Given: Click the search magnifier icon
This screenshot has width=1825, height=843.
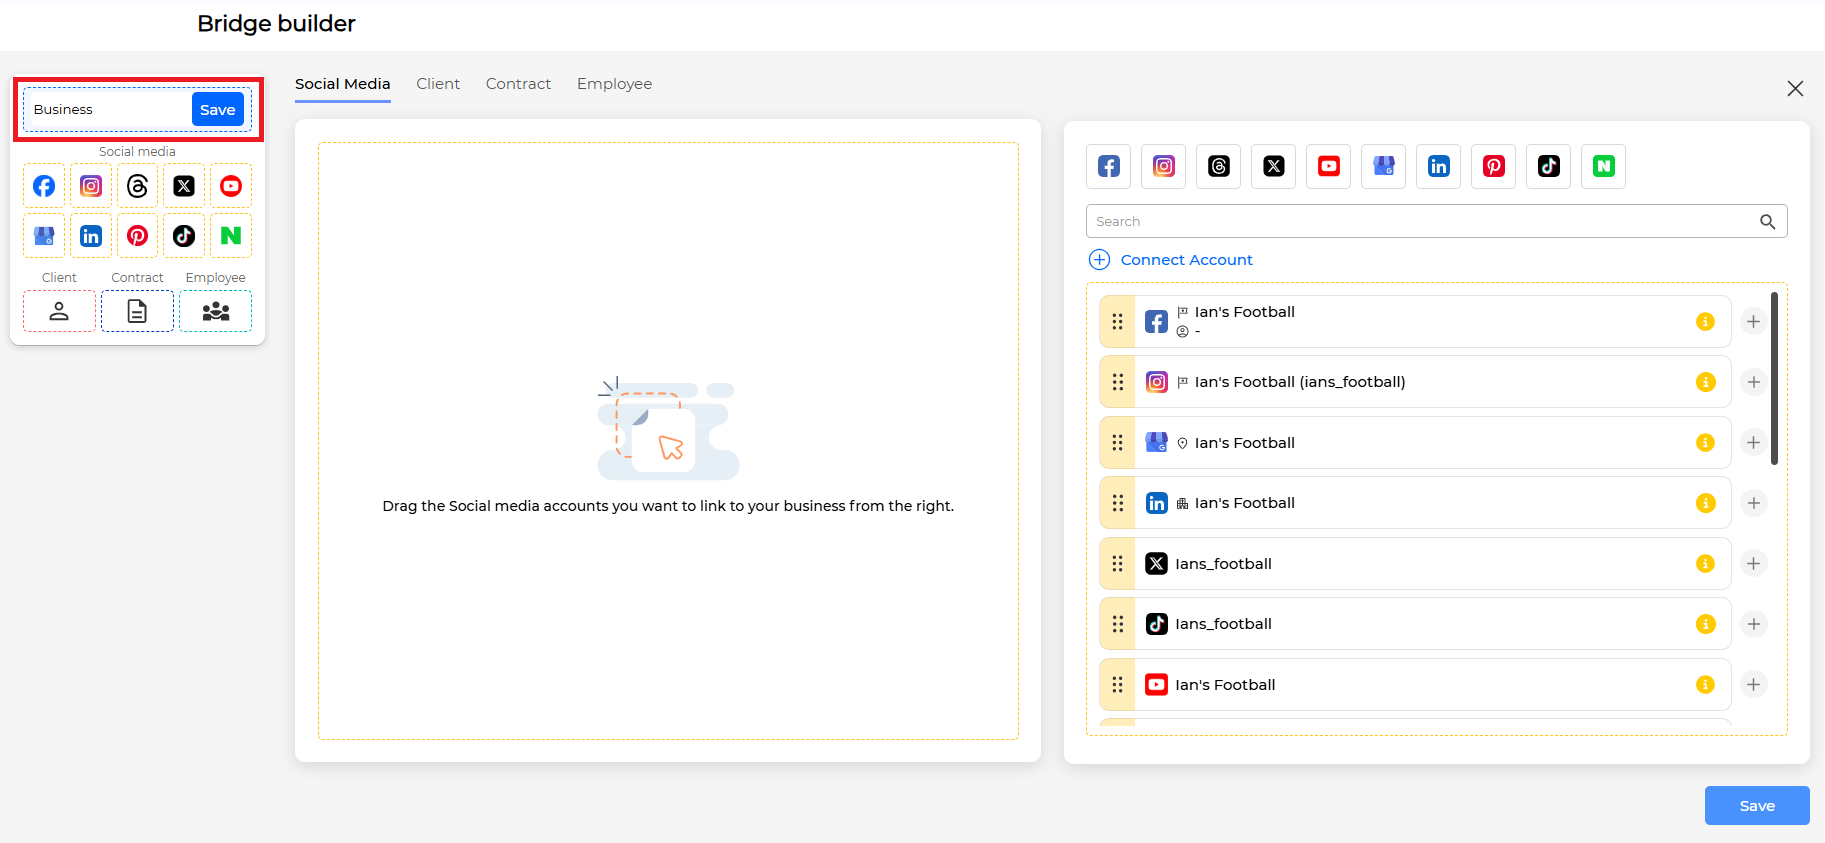Looking at the screenshot, I should pos(1768,222).
